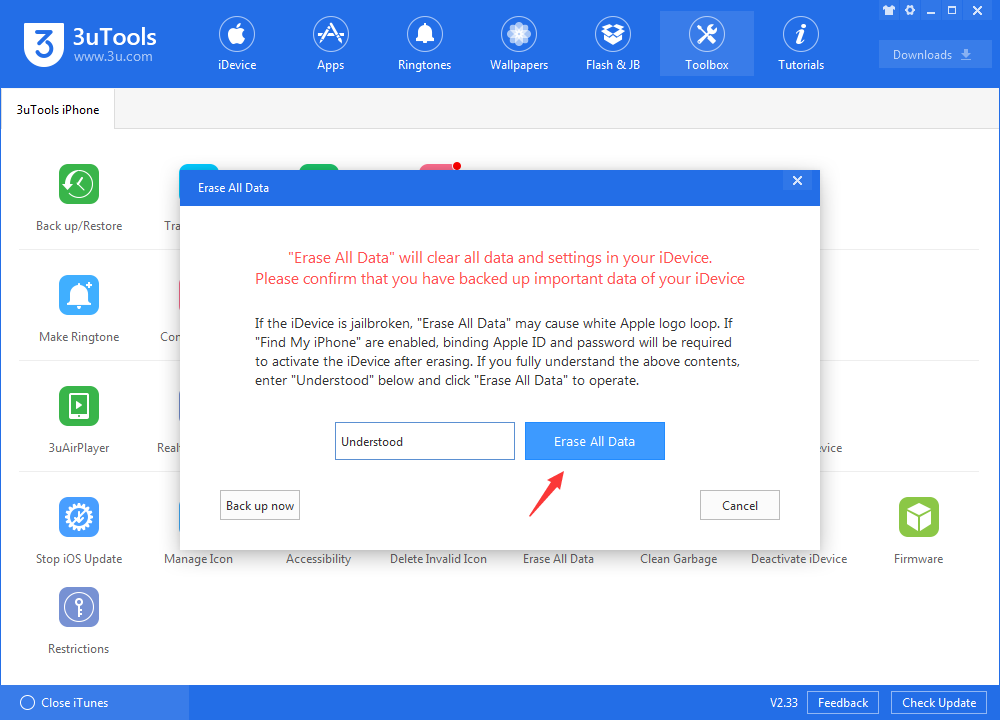Viewport: 1000px width, 720px height.
Task: Launch 3uAirPlayer tool
Action: click(79, 420)
